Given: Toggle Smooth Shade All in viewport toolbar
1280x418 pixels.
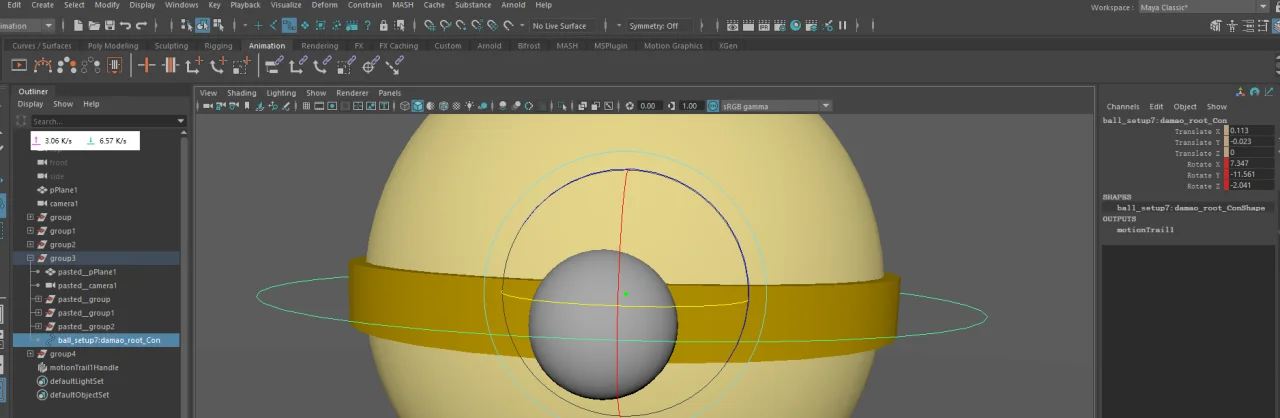Looking at the screenshot, I should [417, 106].
